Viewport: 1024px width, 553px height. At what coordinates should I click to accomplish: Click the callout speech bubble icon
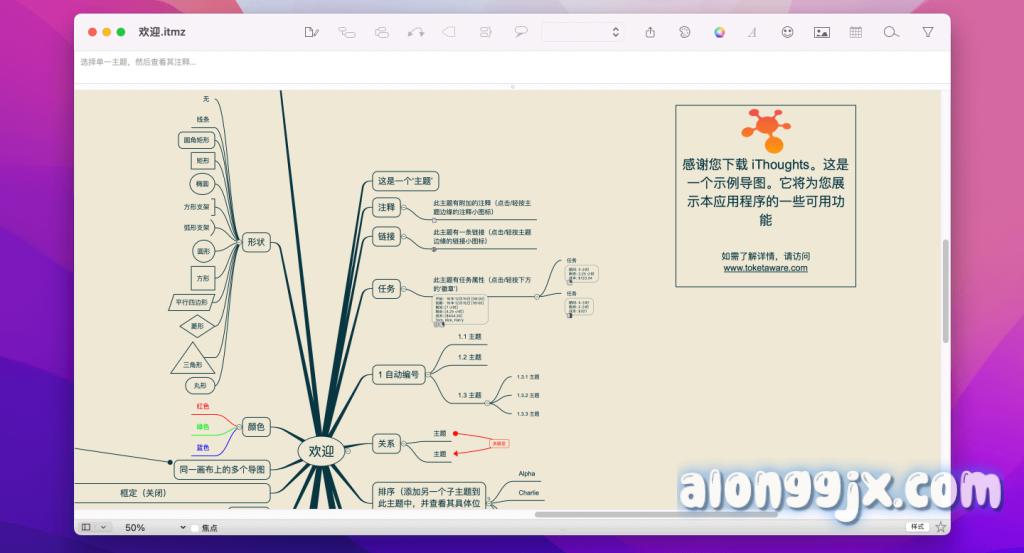click(520, 32)
